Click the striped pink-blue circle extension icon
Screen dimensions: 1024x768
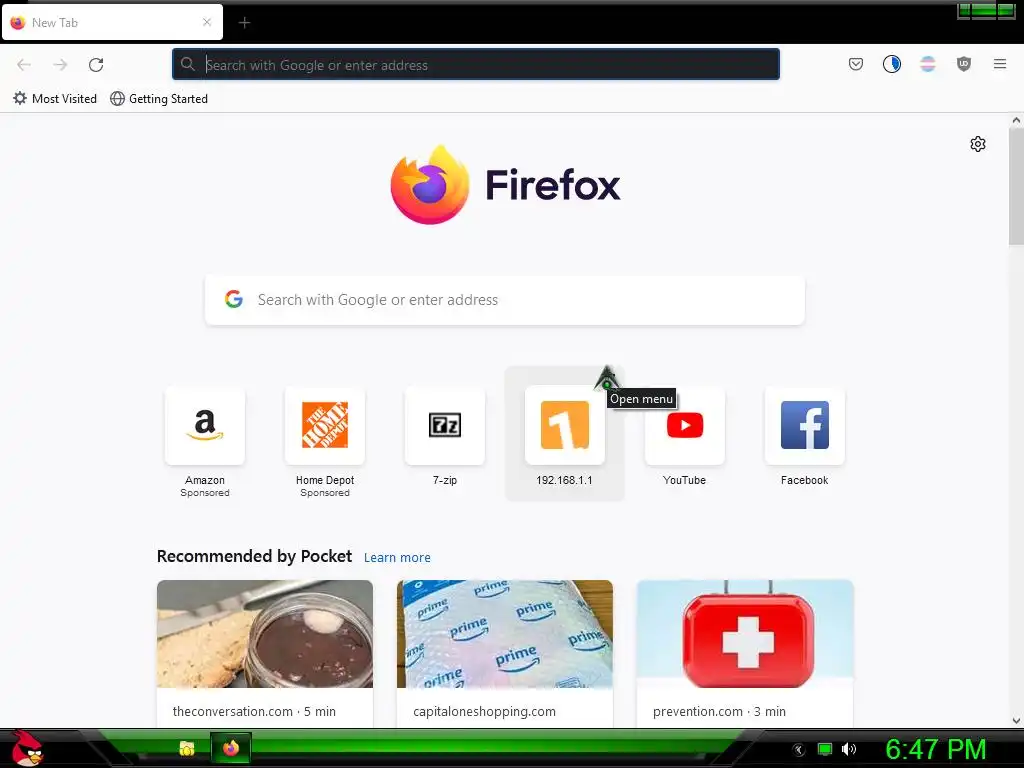click(x=927, y=64)
